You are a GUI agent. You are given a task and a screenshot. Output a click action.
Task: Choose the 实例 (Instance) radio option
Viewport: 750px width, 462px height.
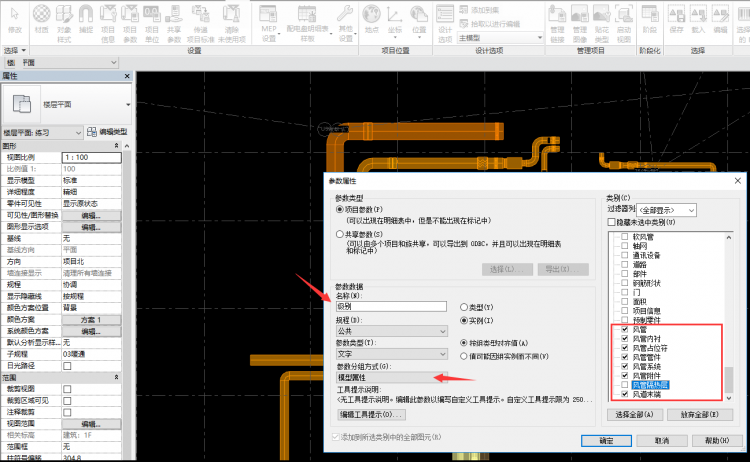pos(463,320)
